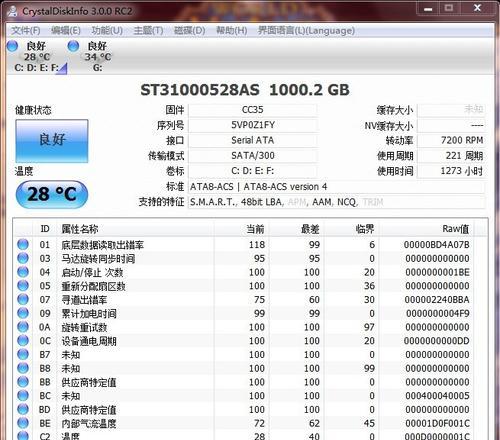Screen dimensions: 500x440
Task: Click CrystalDiskInfo app icon in title bar
Action: (x=13, y=11)
